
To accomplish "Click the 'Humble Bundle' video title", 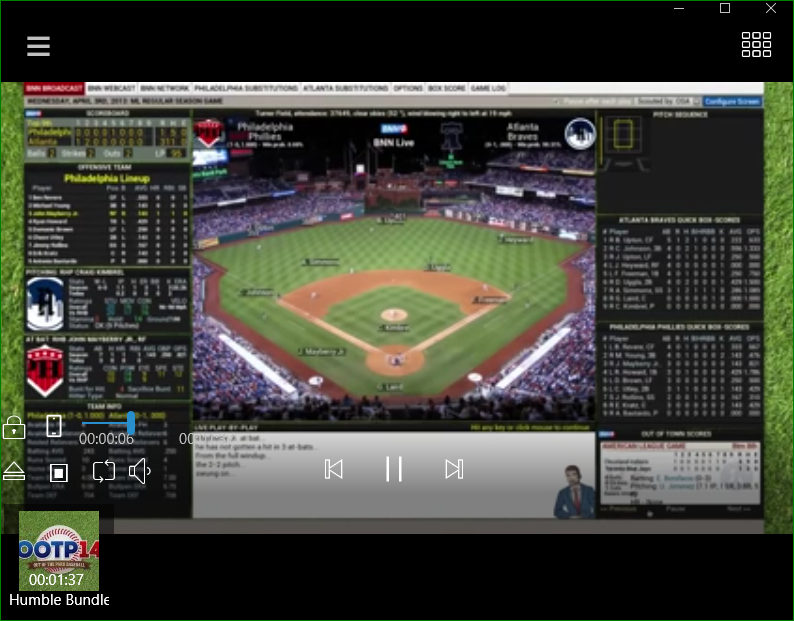I will 59,600.
